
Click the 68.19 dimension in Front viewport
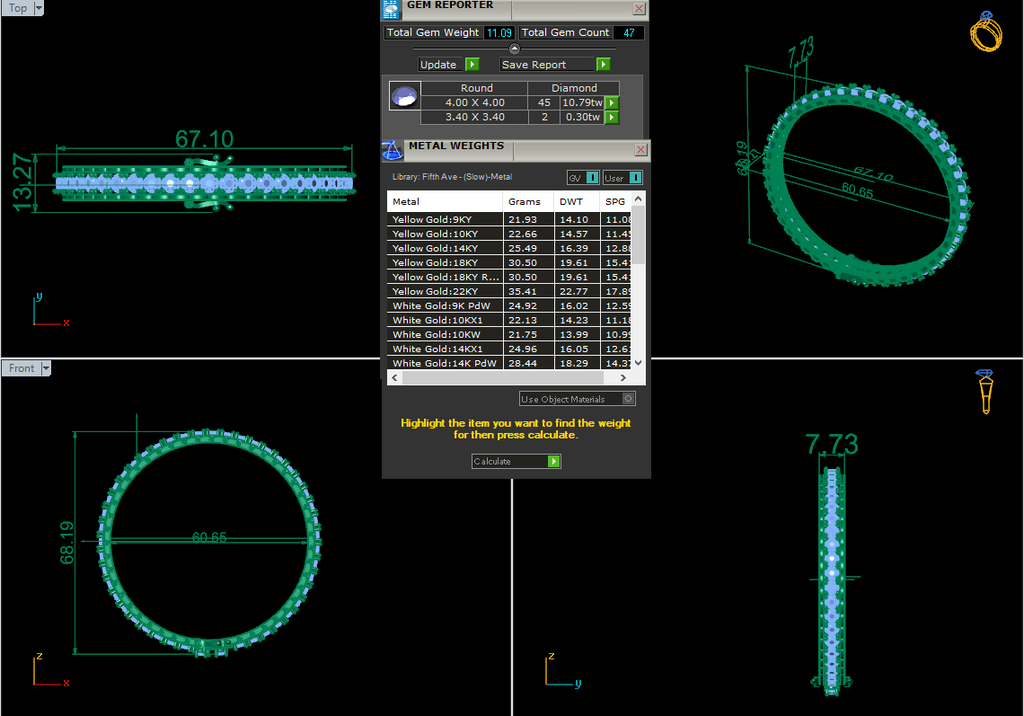pyautogui.click(x=67, y=543)
